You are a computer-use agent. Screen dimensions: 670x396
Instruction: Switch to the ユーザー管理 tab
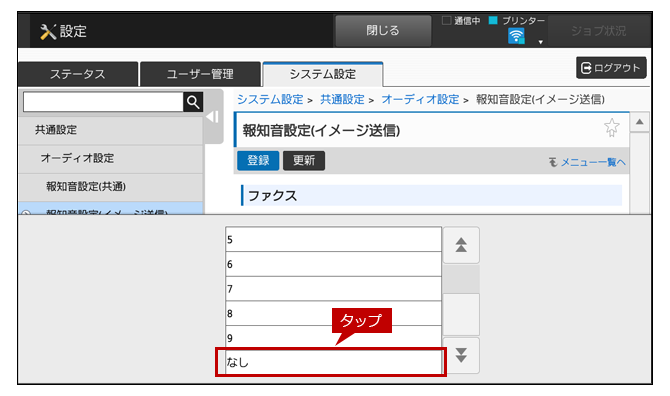(200, 74)
